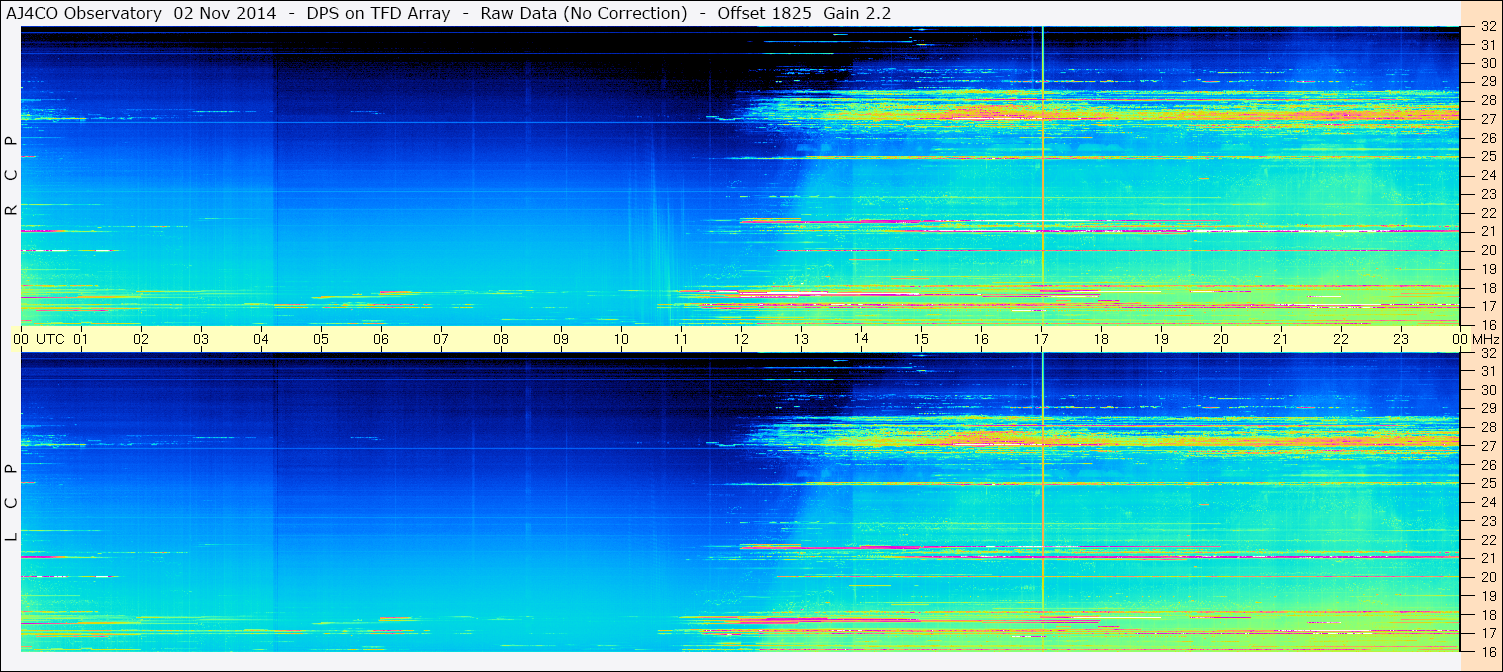Select the 20 hour mark on UTC axis
Image resolution: width=1503 pixels, height=672 pixels.
(x=1221, y=339)
